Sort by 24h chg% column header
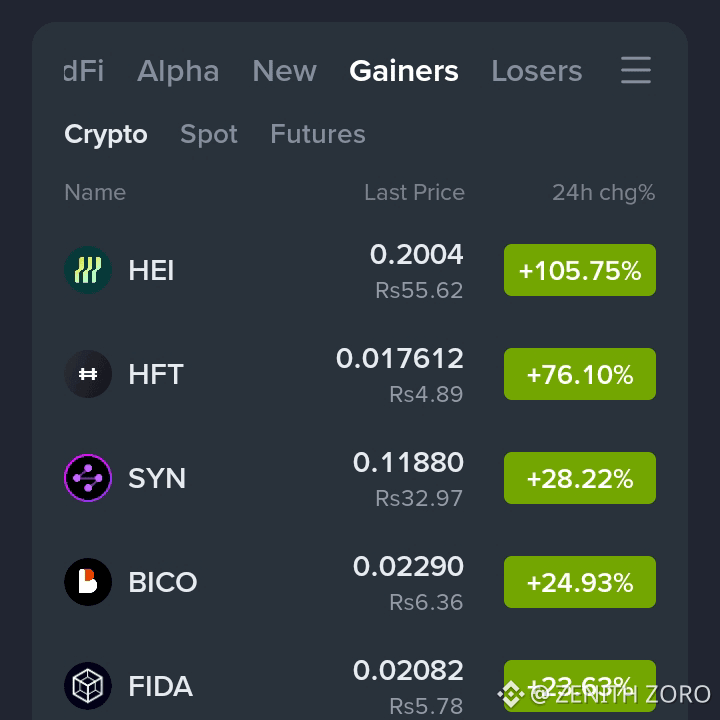720x720 pixels. 603,192
